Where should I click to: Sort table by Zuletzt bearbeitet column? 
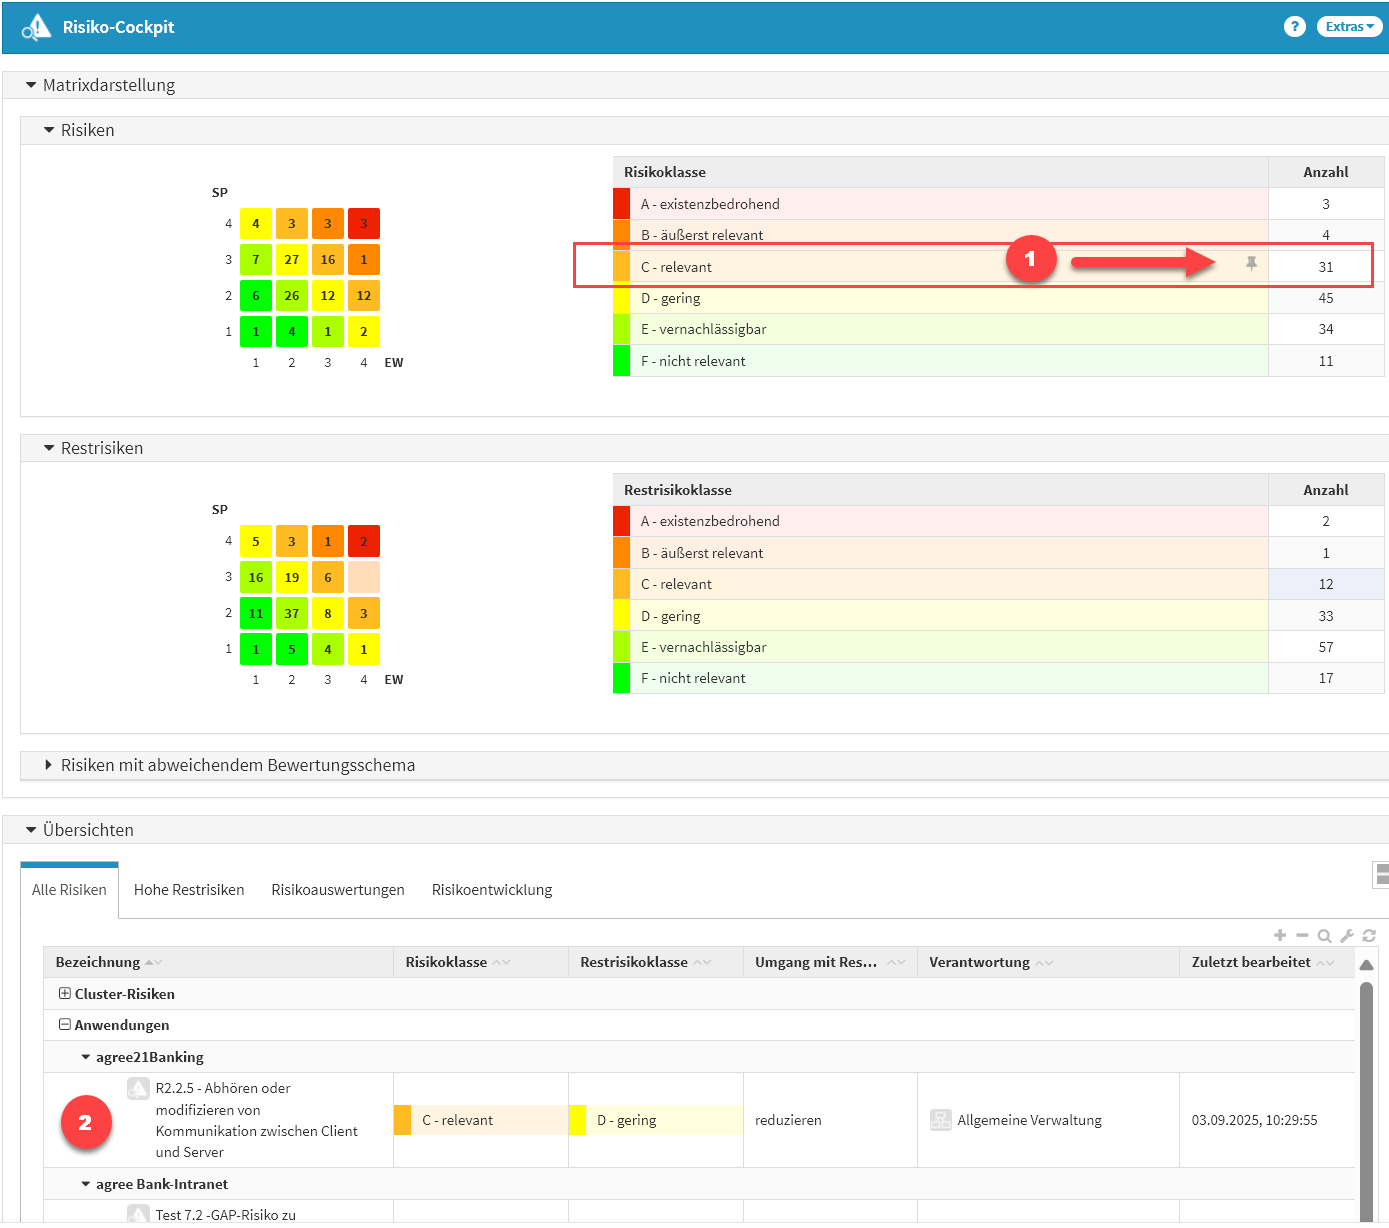(x=1251, y=962)
